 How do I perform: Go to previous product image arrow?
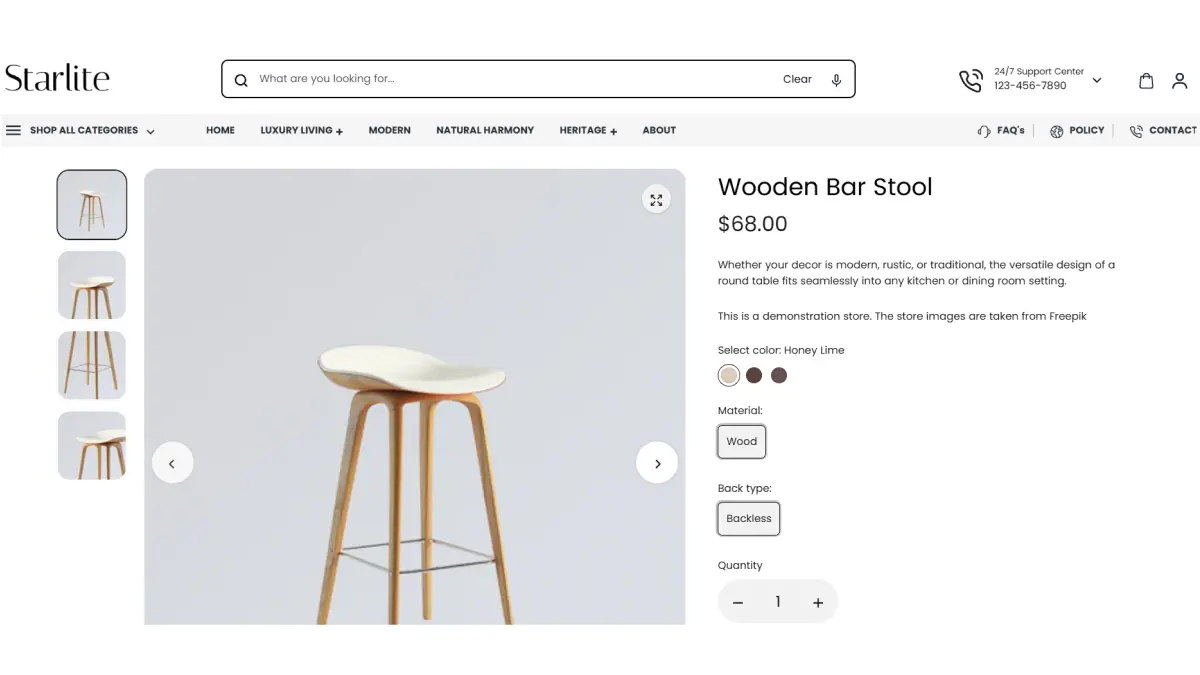pos(172,463)
